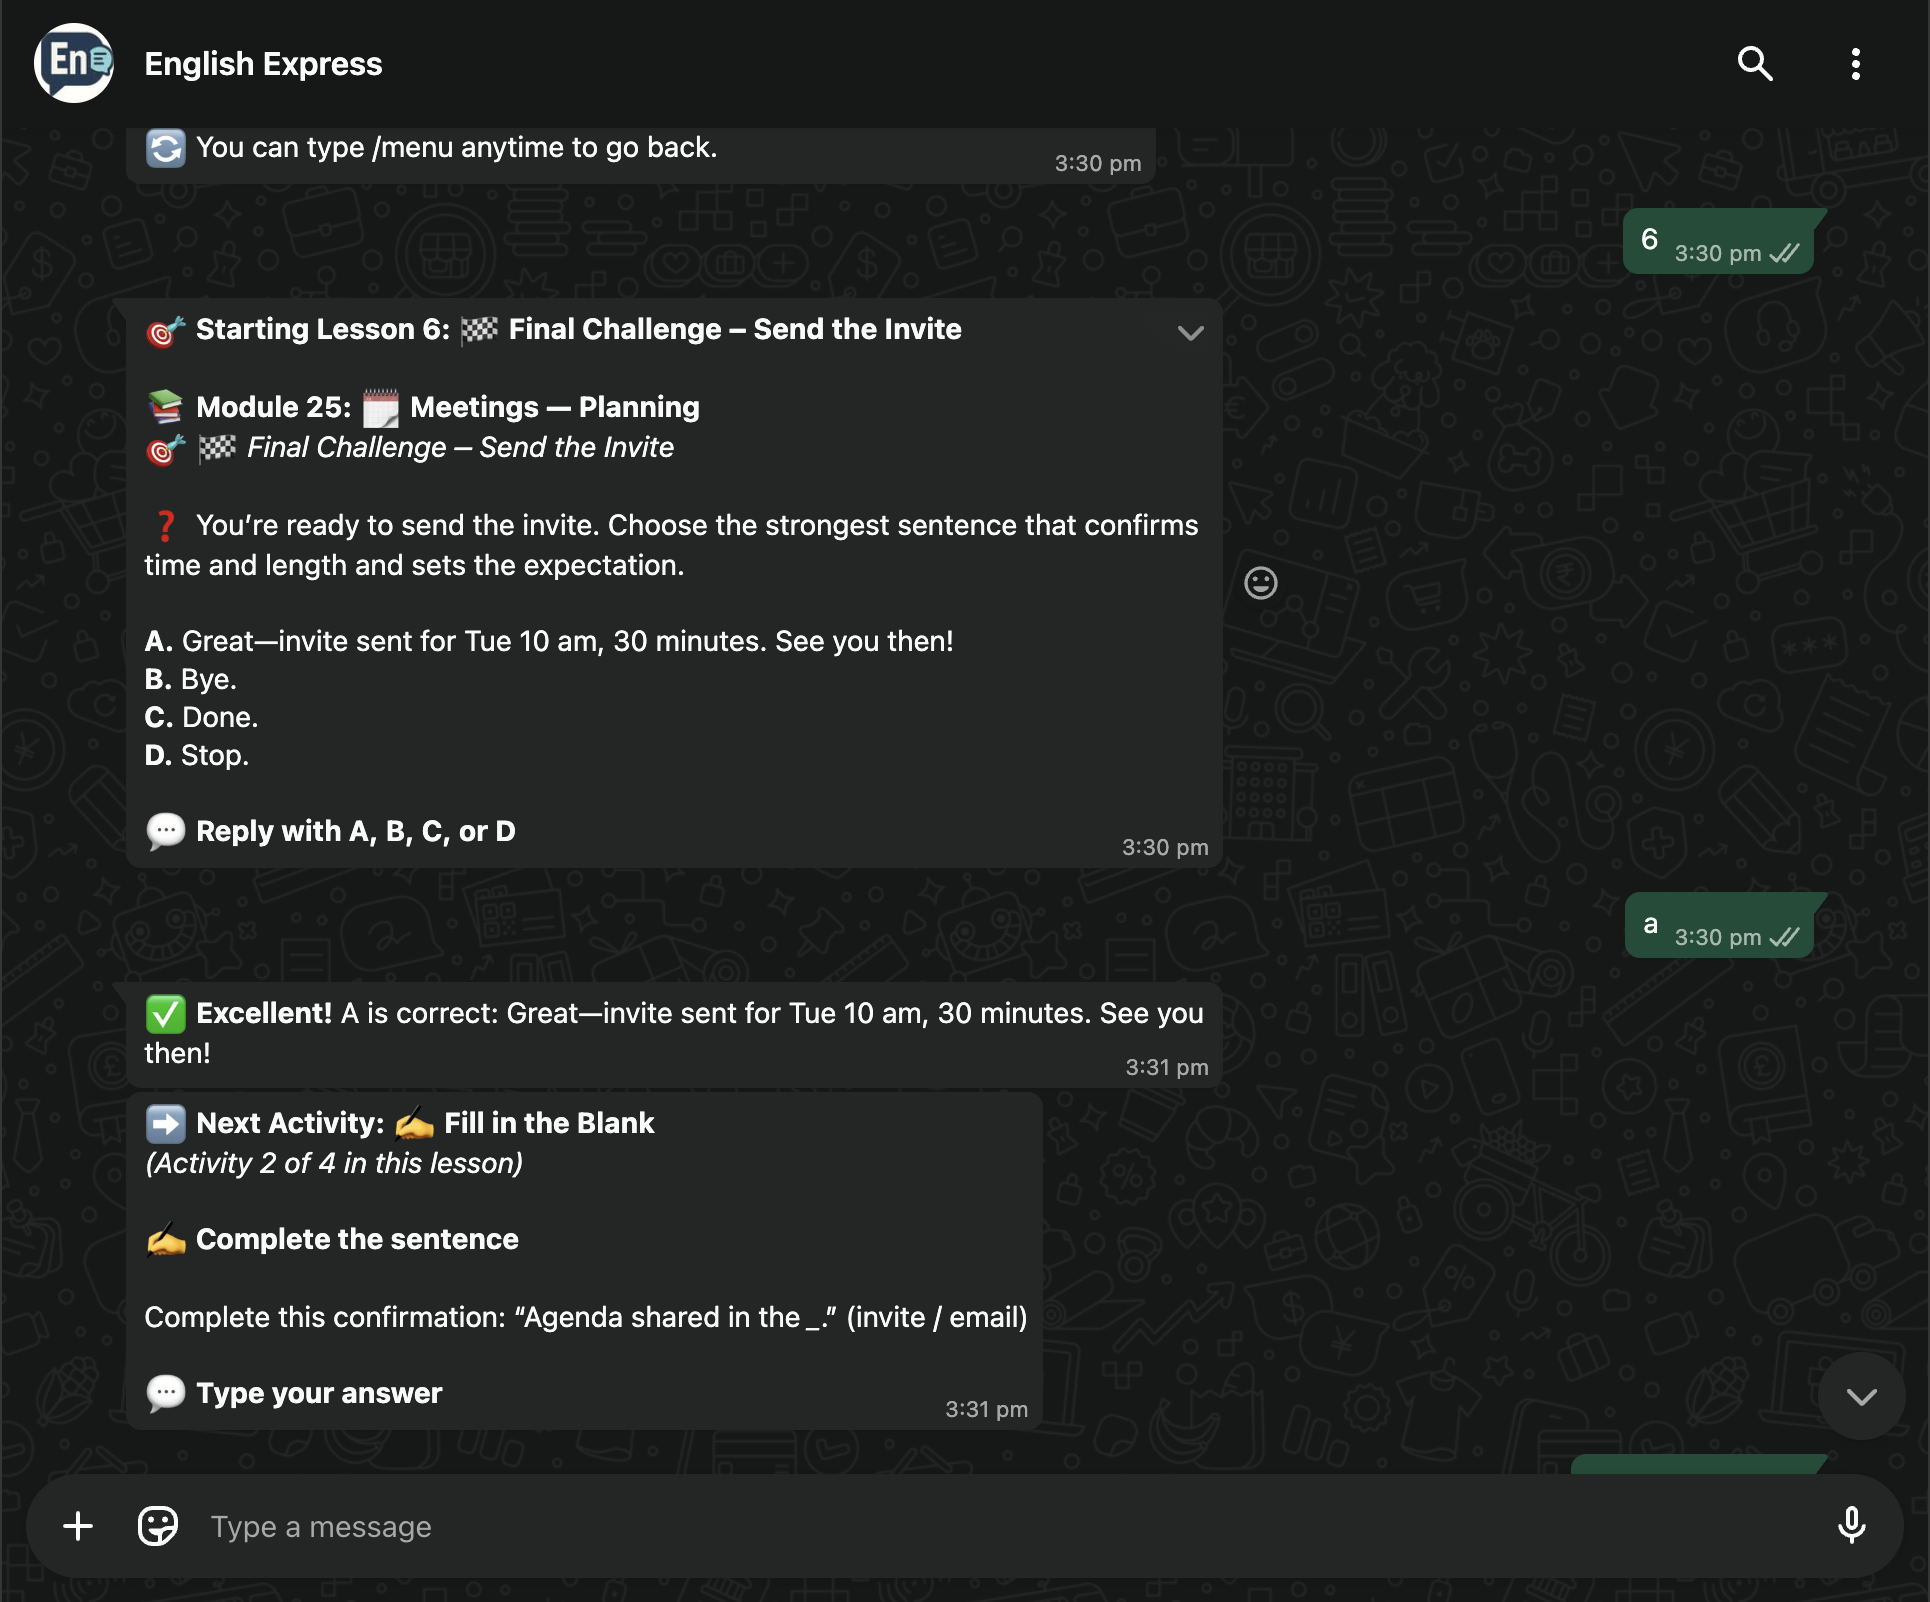Open the attachment plus menu

pos(78,1526)
